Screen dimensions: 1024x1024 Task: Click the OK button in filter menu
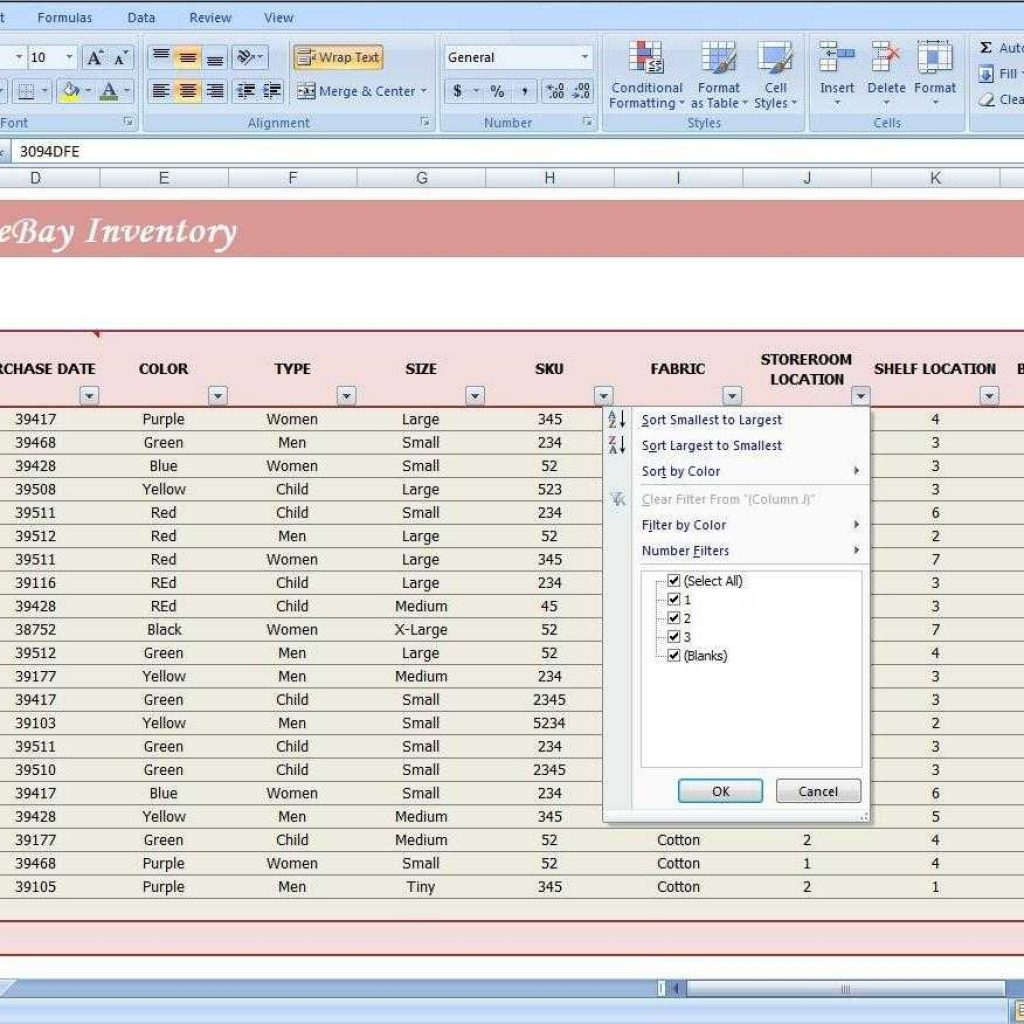(719, 791)
